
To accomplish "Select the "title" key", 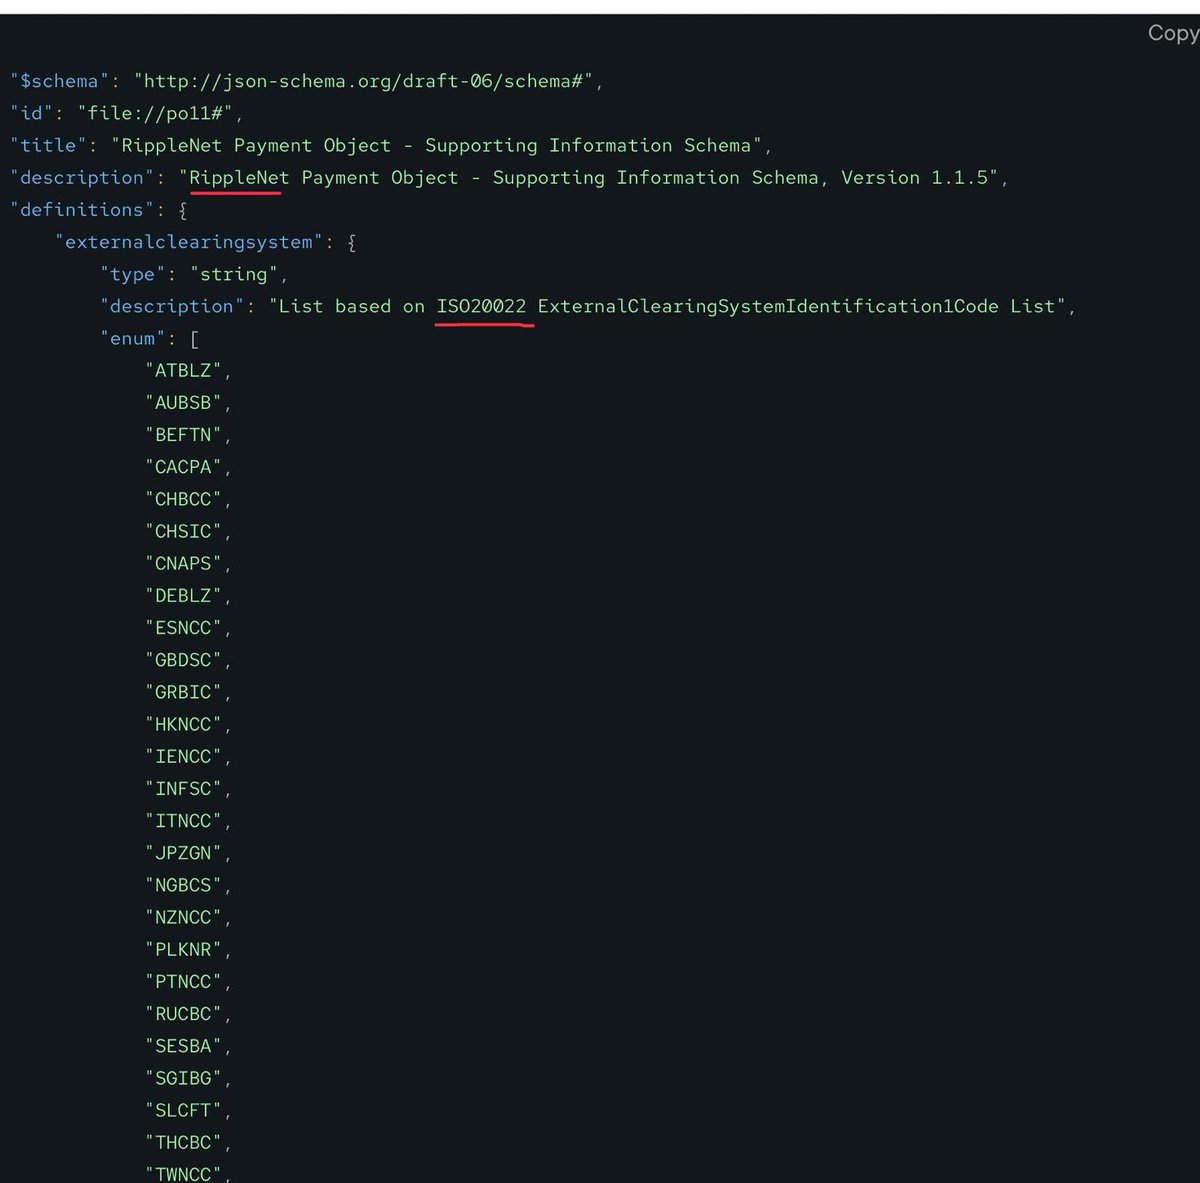I will [x=48, y=145].
